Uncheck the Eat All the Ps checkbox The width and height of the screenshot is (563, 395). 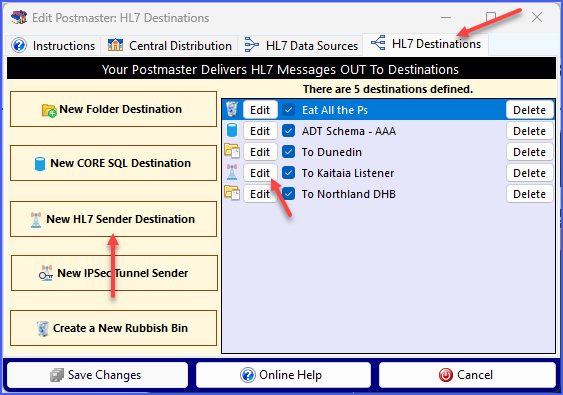pos(288,110)
